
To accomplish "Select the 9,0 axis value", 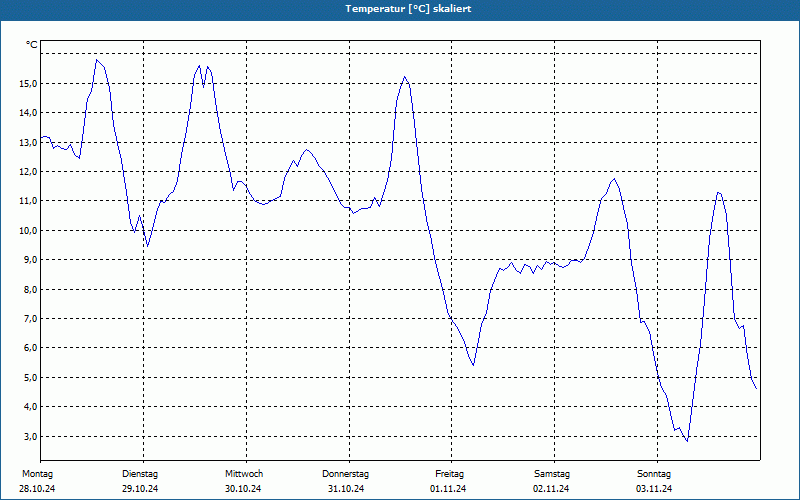I will point(30,260).
